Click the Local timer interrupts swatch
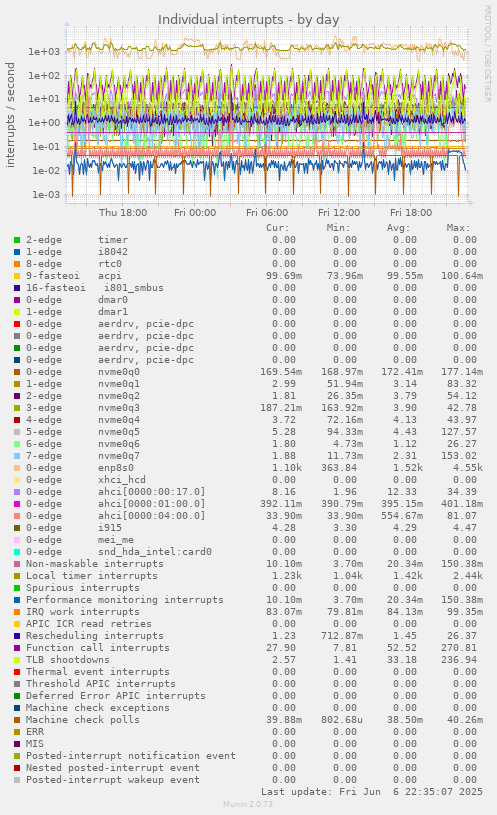This screenshot has width=497, height=815. [x=17, y=576]
